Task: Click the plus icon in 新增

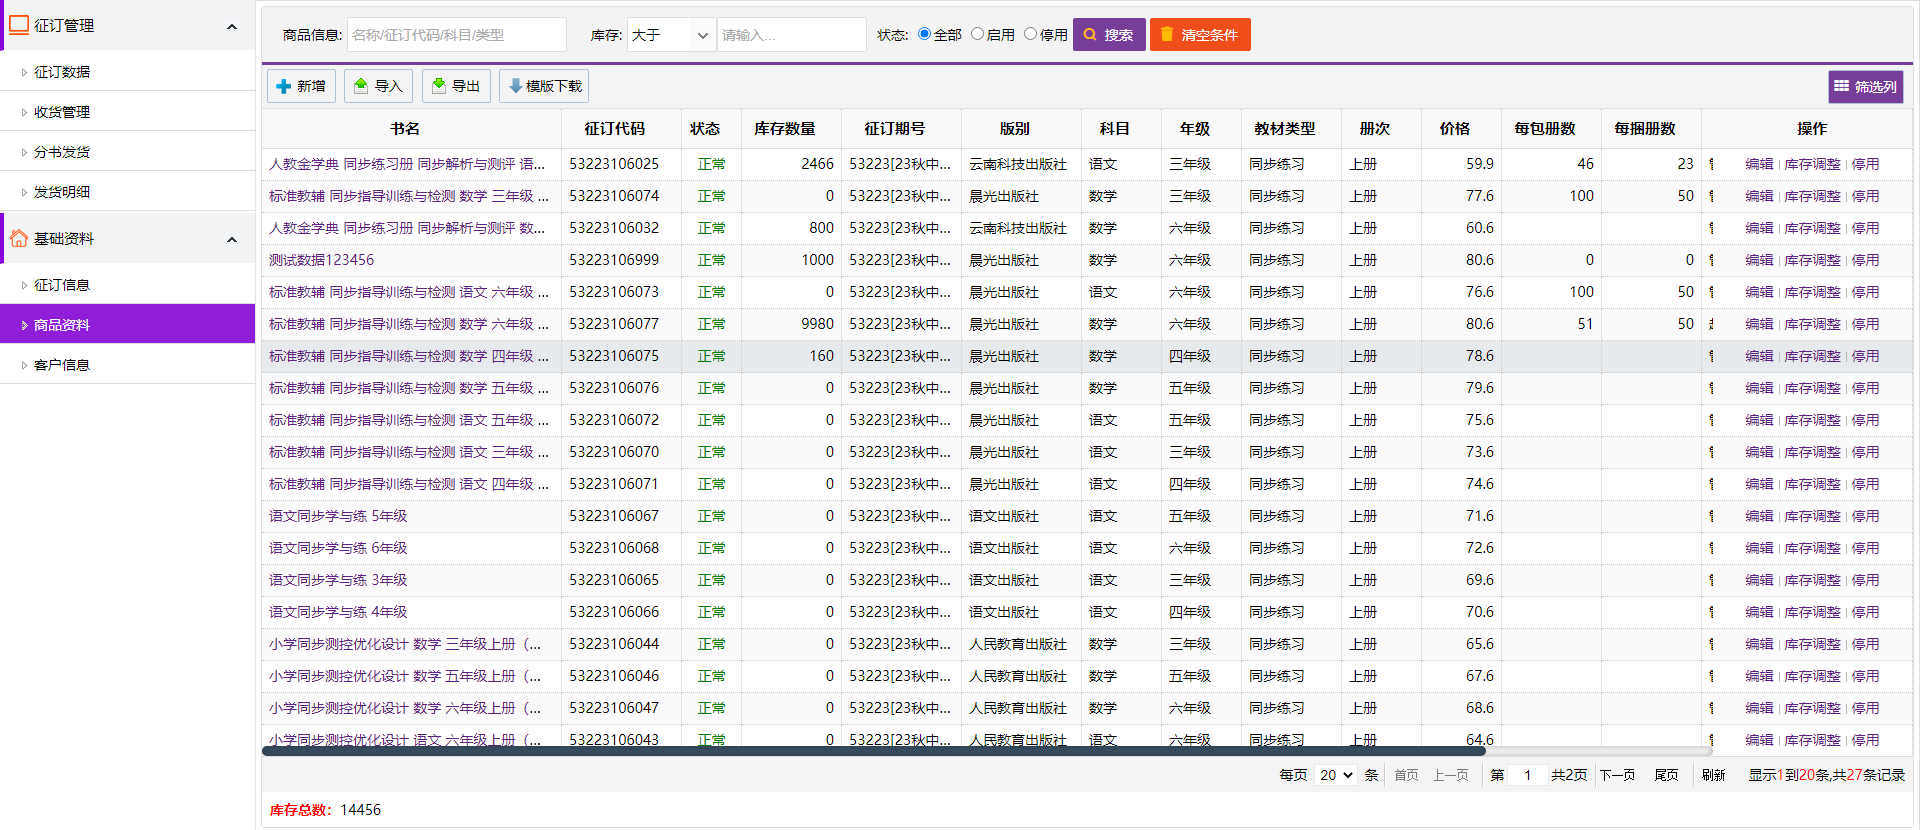Action: point(284,86)
